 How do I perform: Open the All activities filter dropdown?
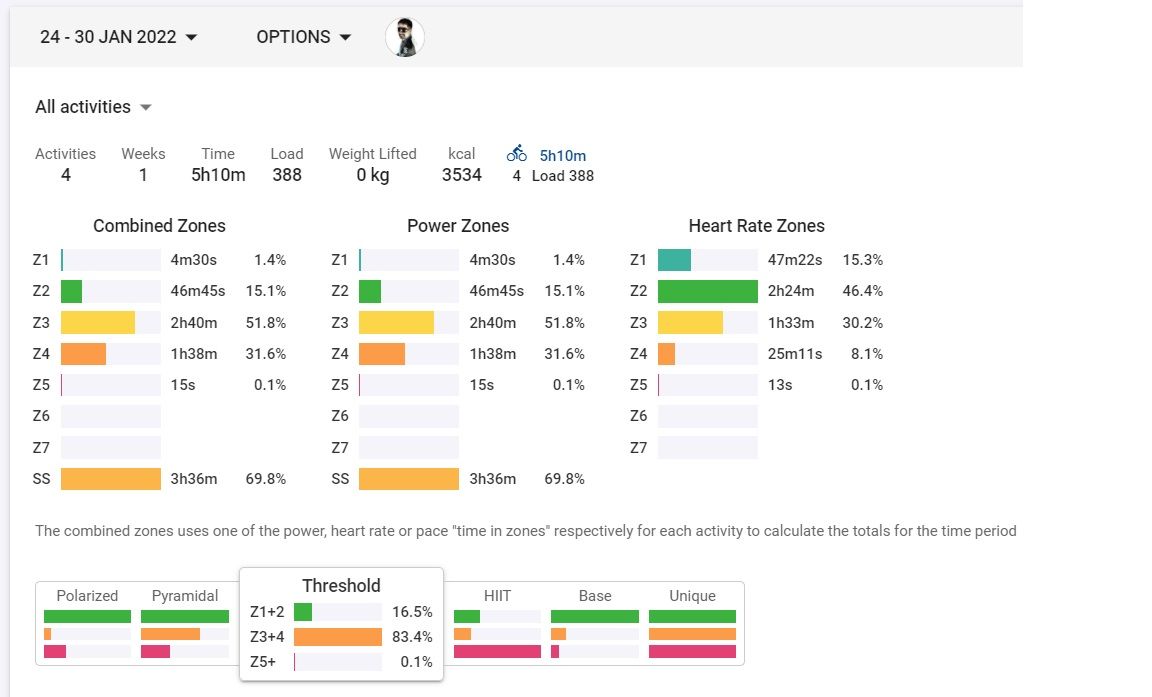(x=93, y=107)
